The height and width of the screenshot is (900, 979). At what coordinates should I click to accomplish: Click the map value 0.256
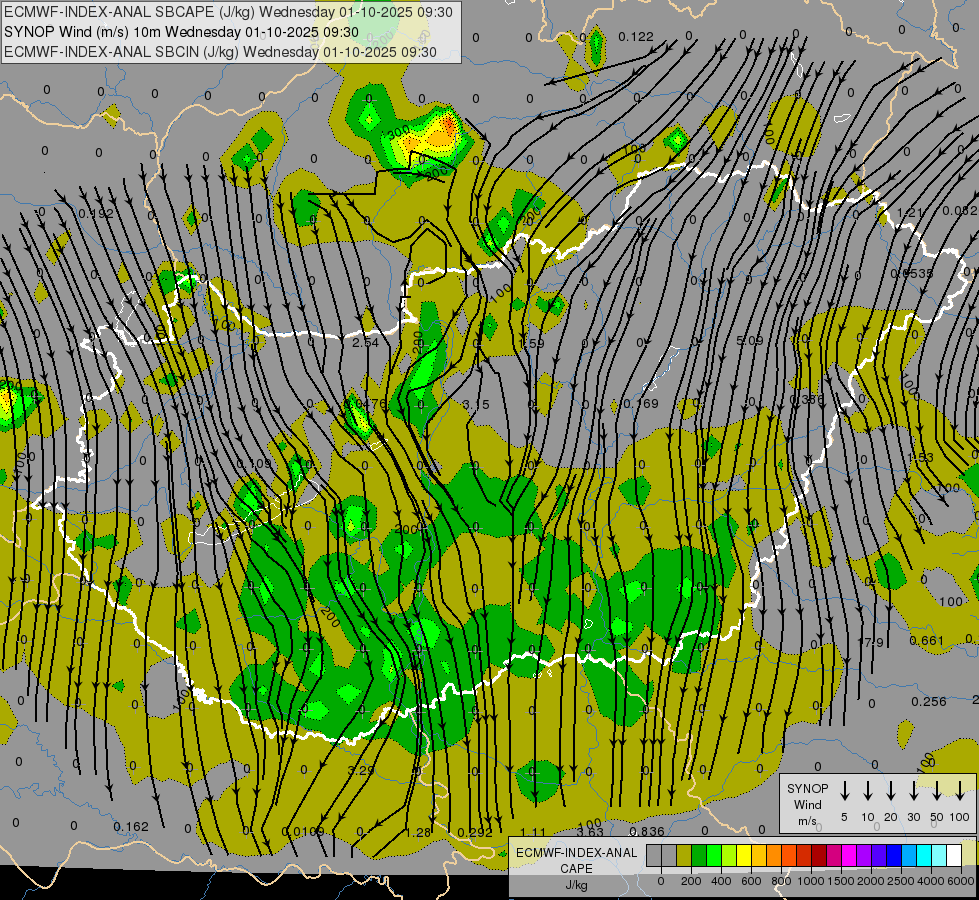coord(928,701)
